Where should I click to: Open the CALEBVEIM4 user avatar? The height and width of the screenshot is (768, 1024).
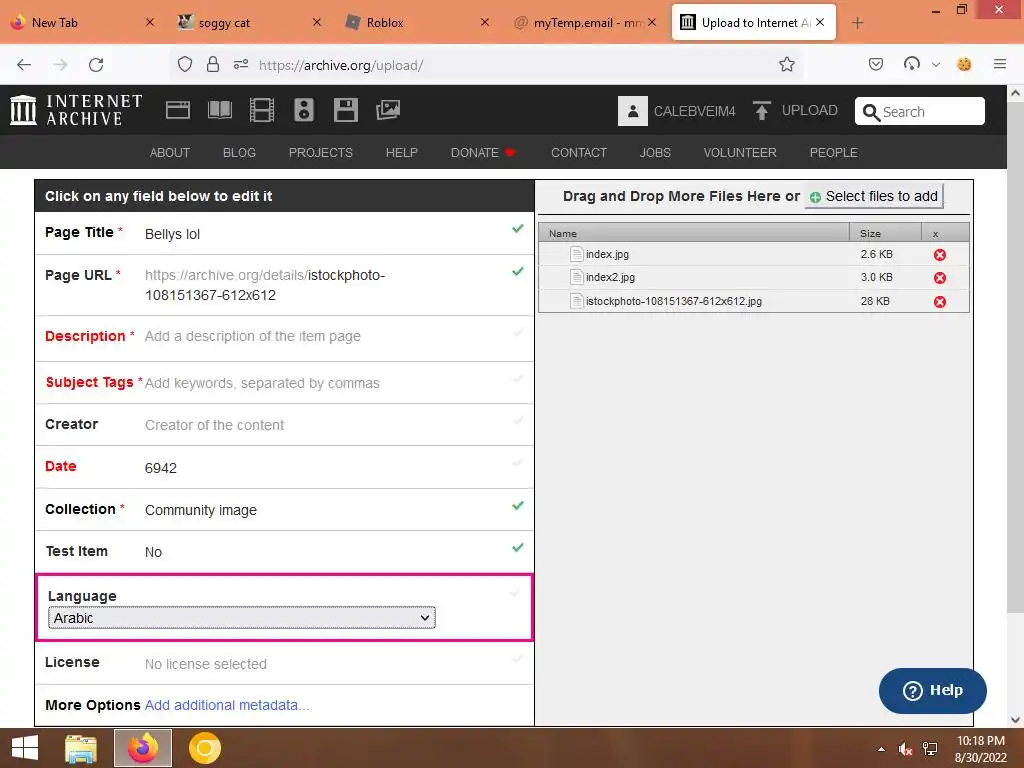(x=632, y=111)
